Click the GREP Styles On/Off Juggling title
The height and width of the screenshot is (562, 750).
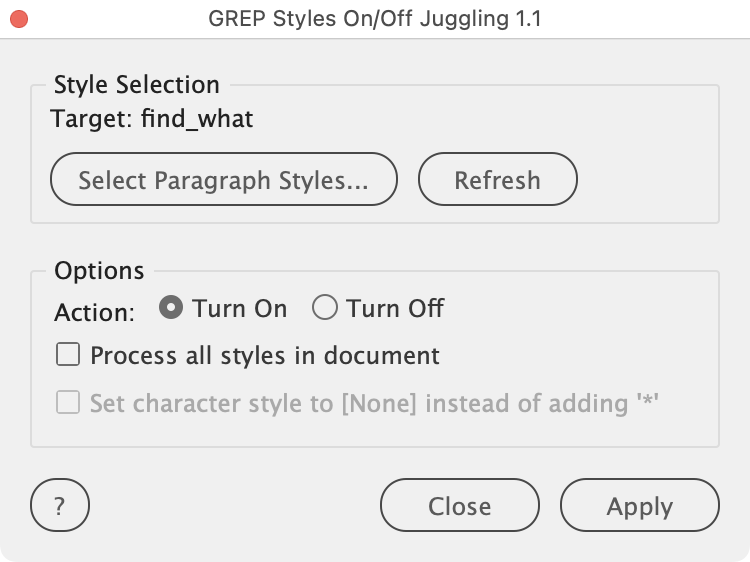pyautogui.click(x=375, y=19)
